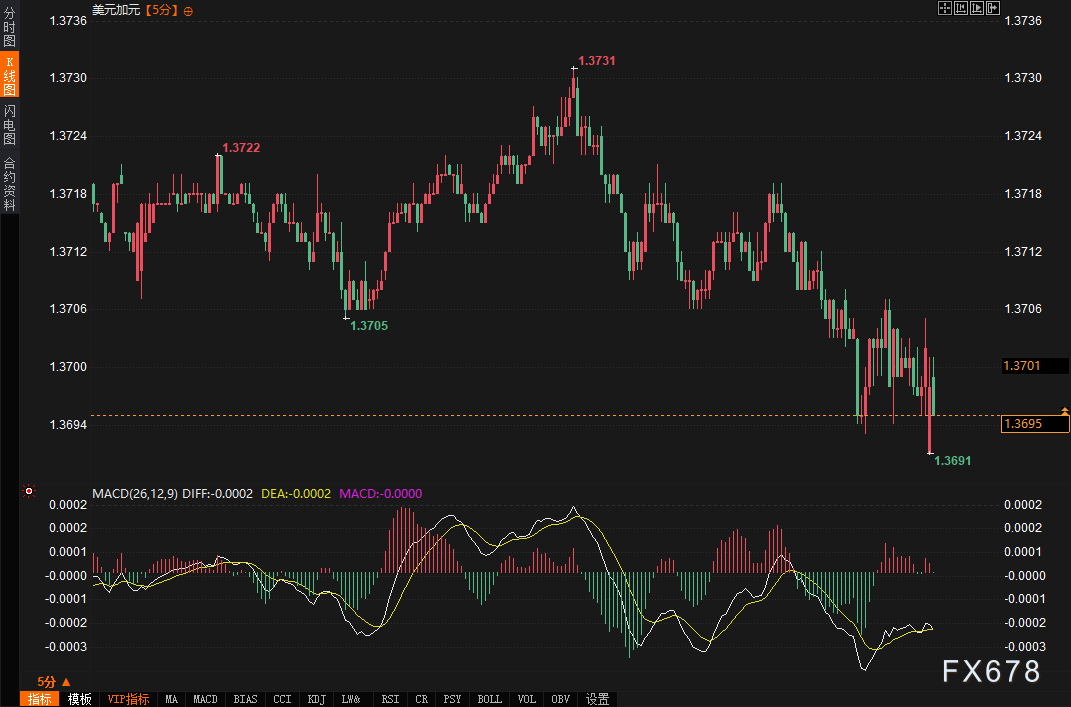
Task: Click the rightmost panel-with-arrow toolbar icon
Action: (993, 8)
